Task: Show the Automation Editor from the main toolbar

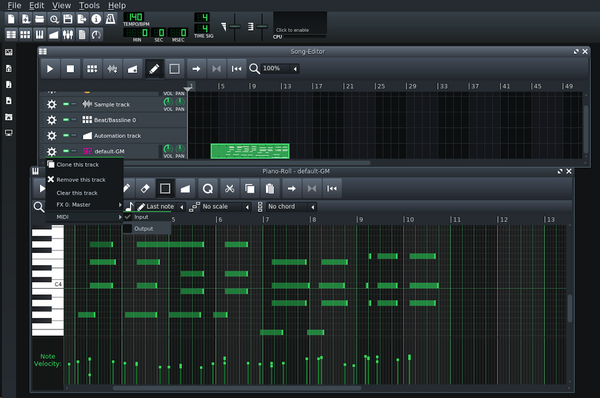Action: (x=54, y=34)
